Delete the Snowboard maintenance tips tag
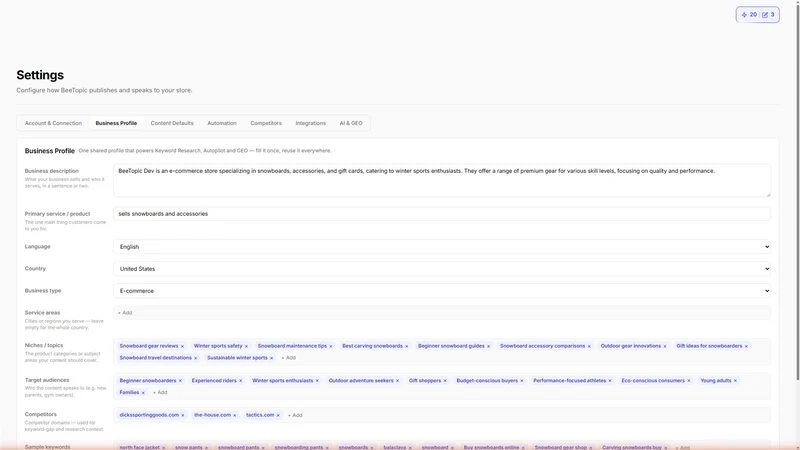Screen dimensions: 800x450 click(x=331, y=346)
